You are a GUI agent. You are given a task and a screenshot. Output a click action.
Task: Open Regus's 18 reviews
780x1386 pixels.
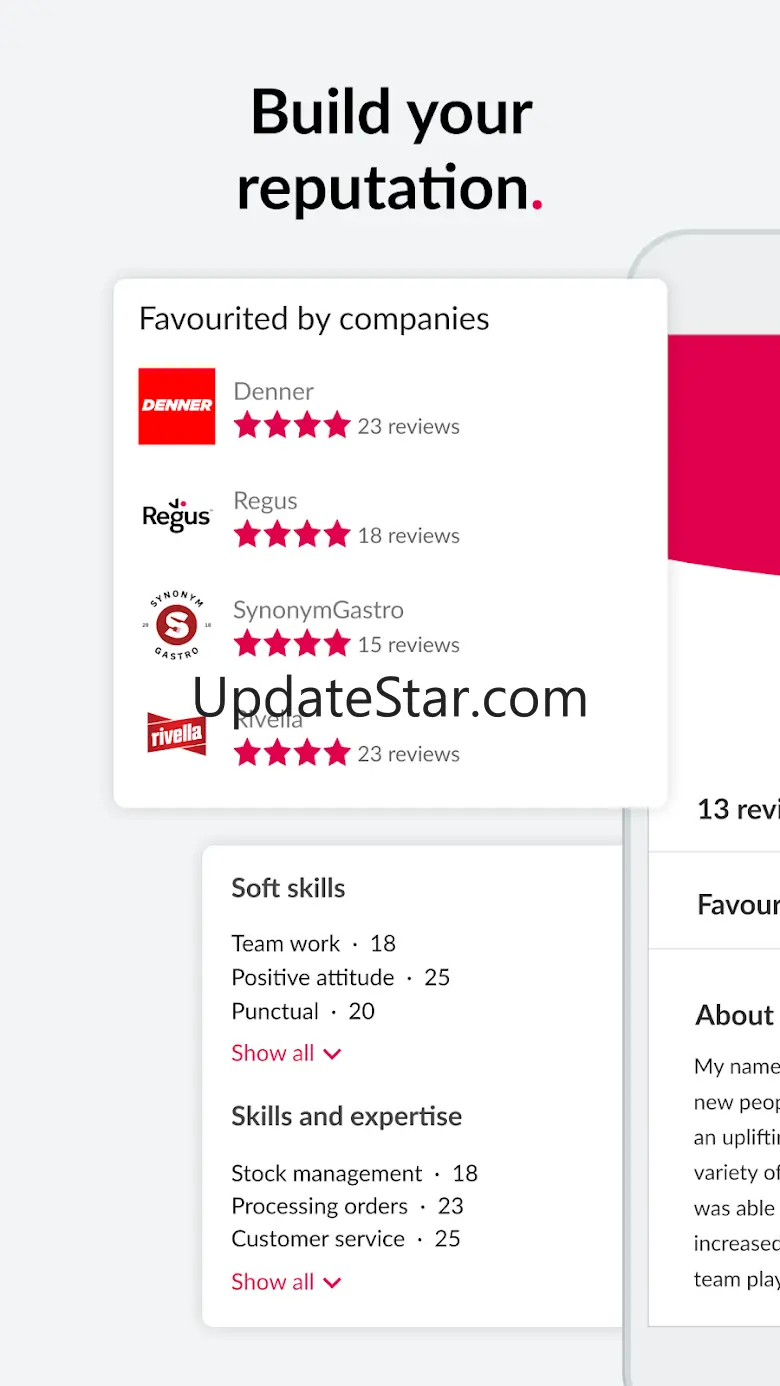tap(409, 535)
